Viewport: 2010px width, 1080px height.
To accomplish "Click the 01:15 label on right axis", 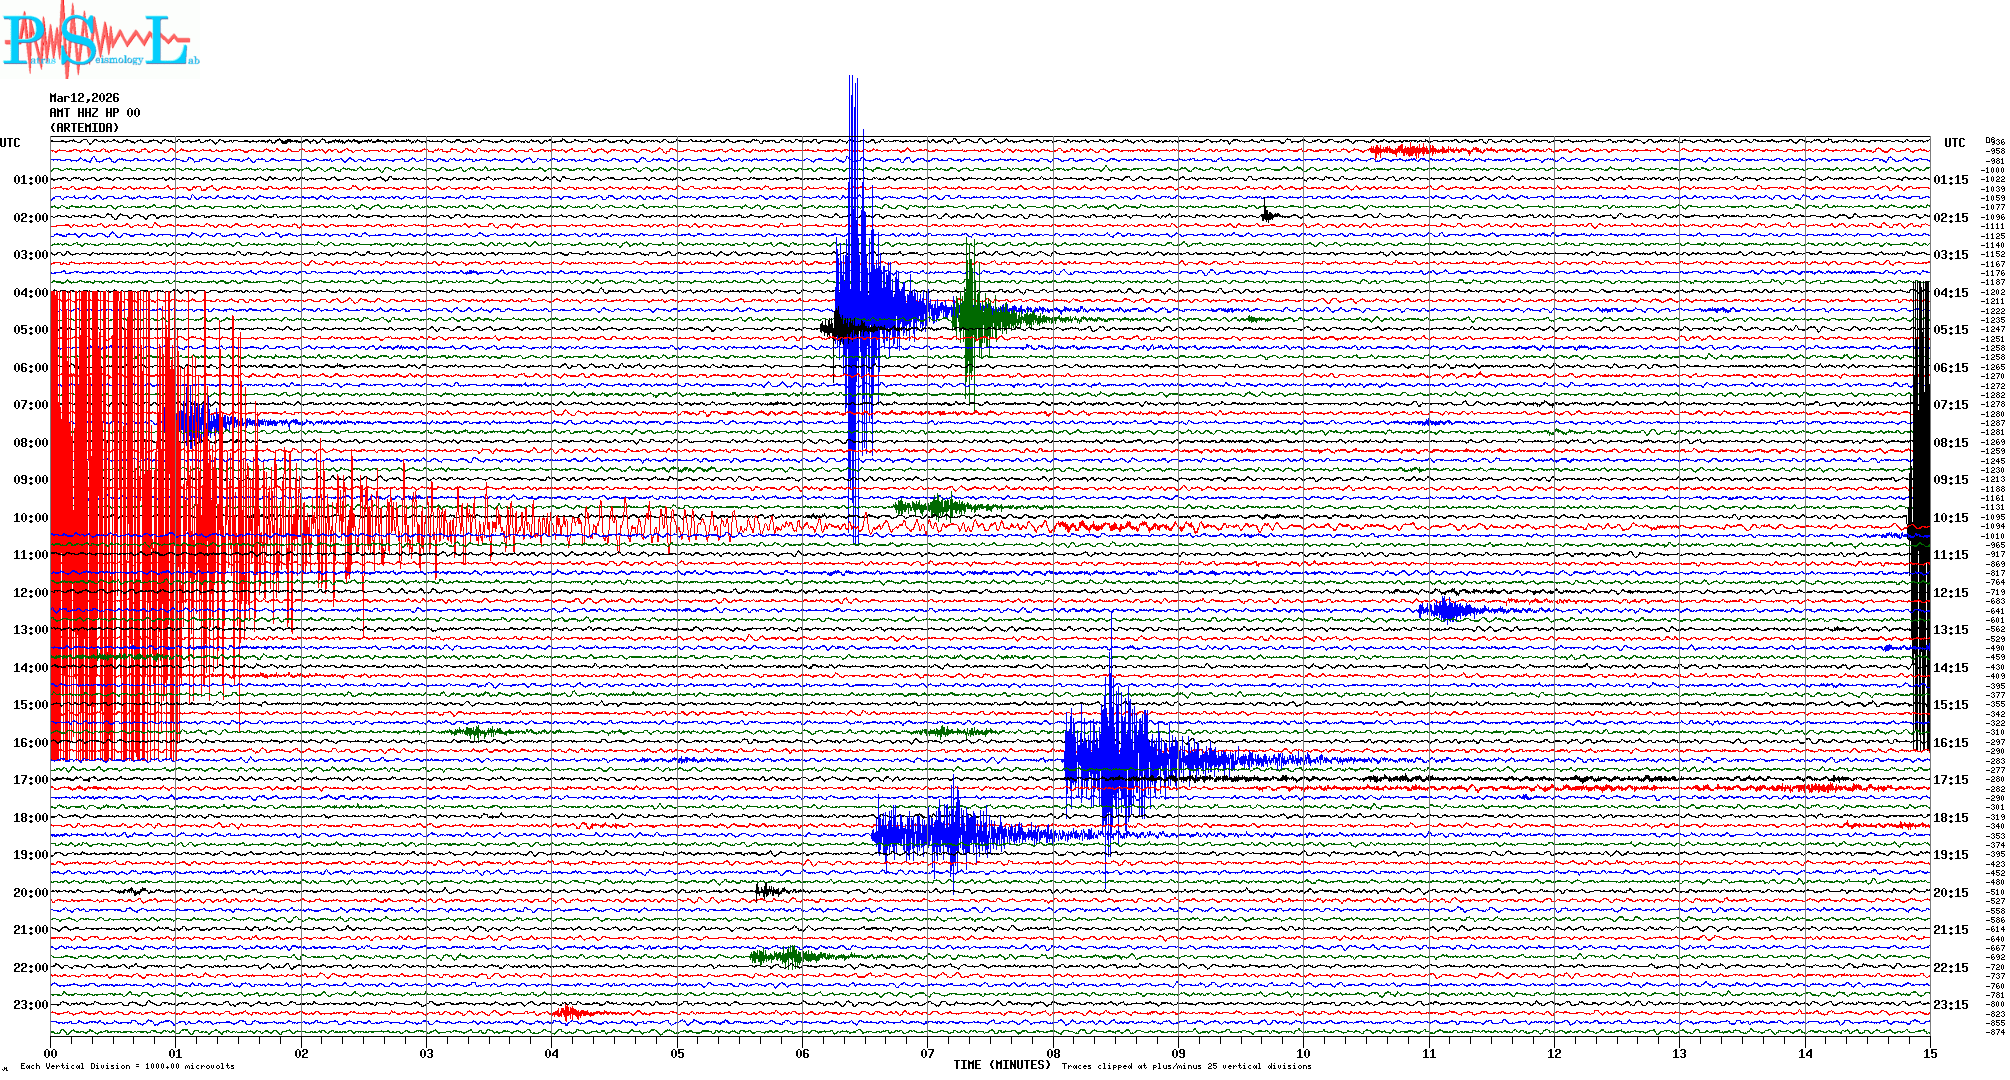I will tap(1951, 180).
